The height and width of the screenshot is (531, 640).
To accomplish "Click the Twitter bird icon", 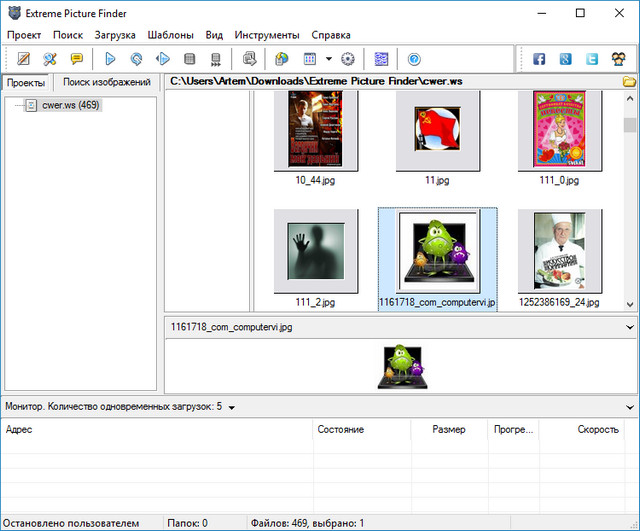I will (592, 59).
